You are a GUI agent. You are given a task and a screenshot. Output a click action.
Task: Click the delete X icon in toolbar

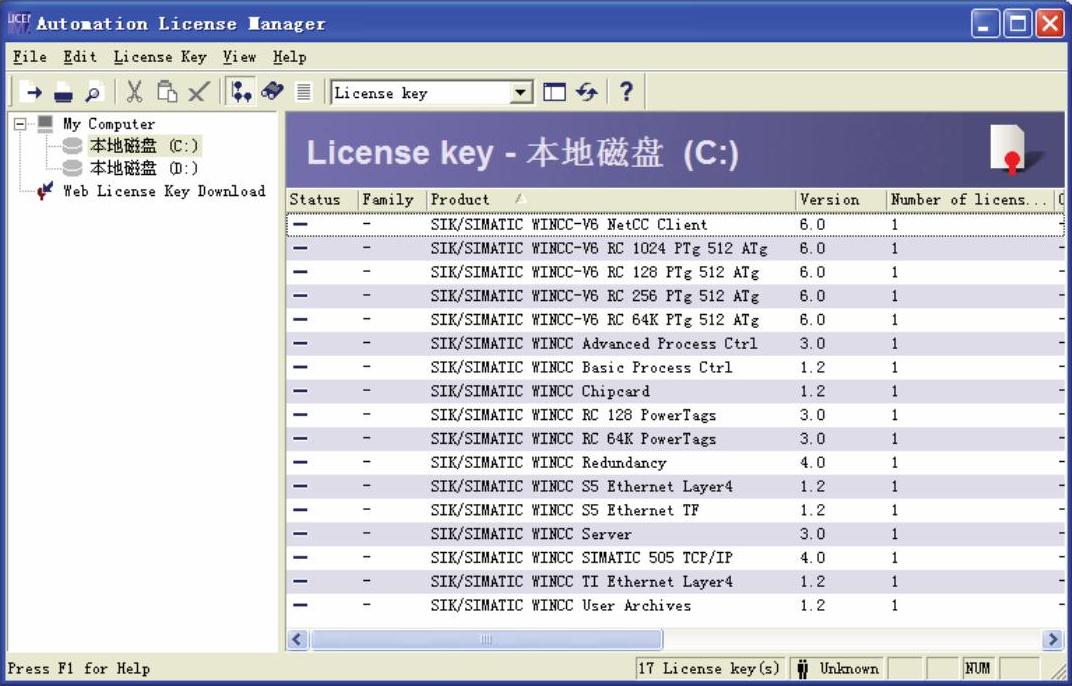click(x=197, y=93)
